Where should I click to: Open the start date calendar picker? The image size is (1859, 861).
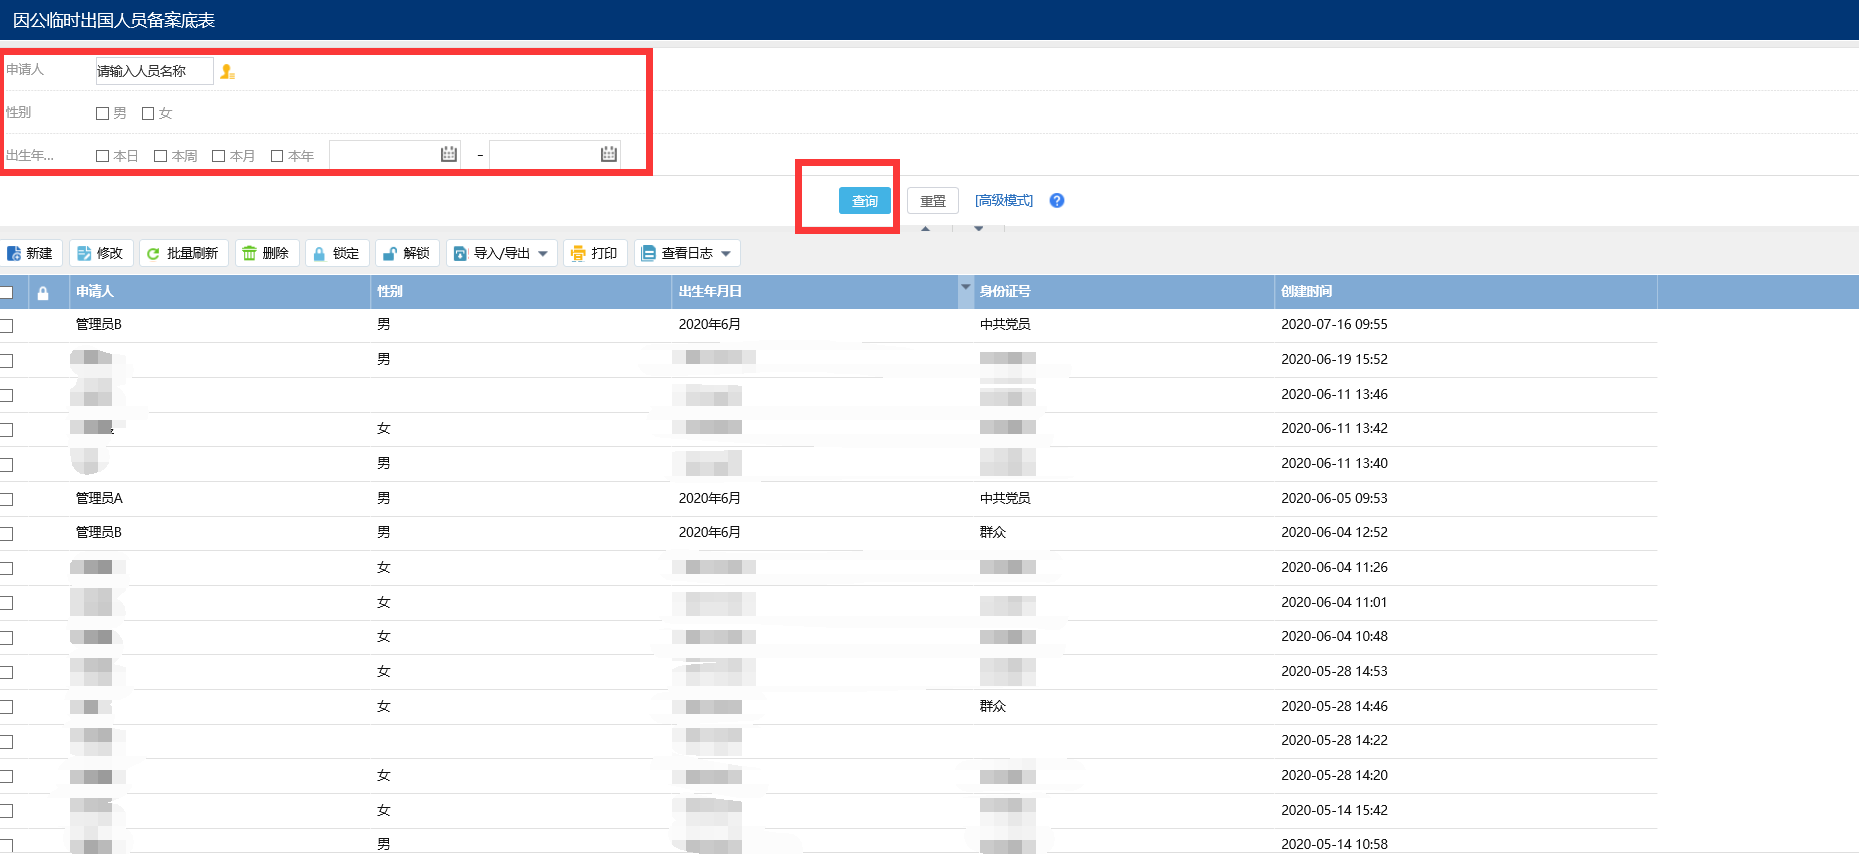(x=448, y=154)
